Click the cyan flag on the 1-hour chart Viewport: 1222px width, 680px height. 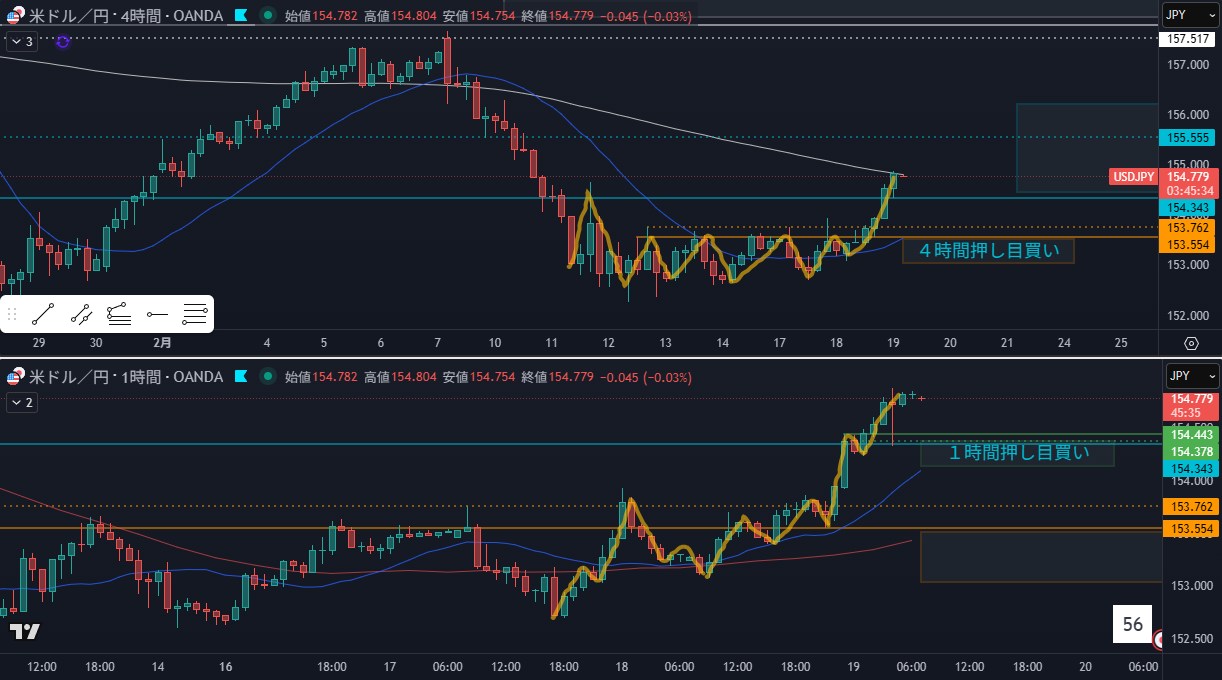(x=240, y=377)
